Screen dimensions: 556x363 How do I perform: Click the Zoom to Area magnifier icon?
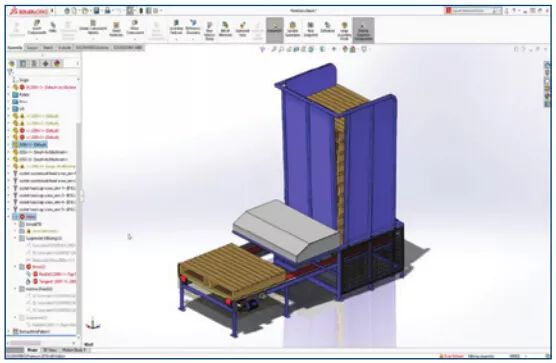(x=281, y=50)
